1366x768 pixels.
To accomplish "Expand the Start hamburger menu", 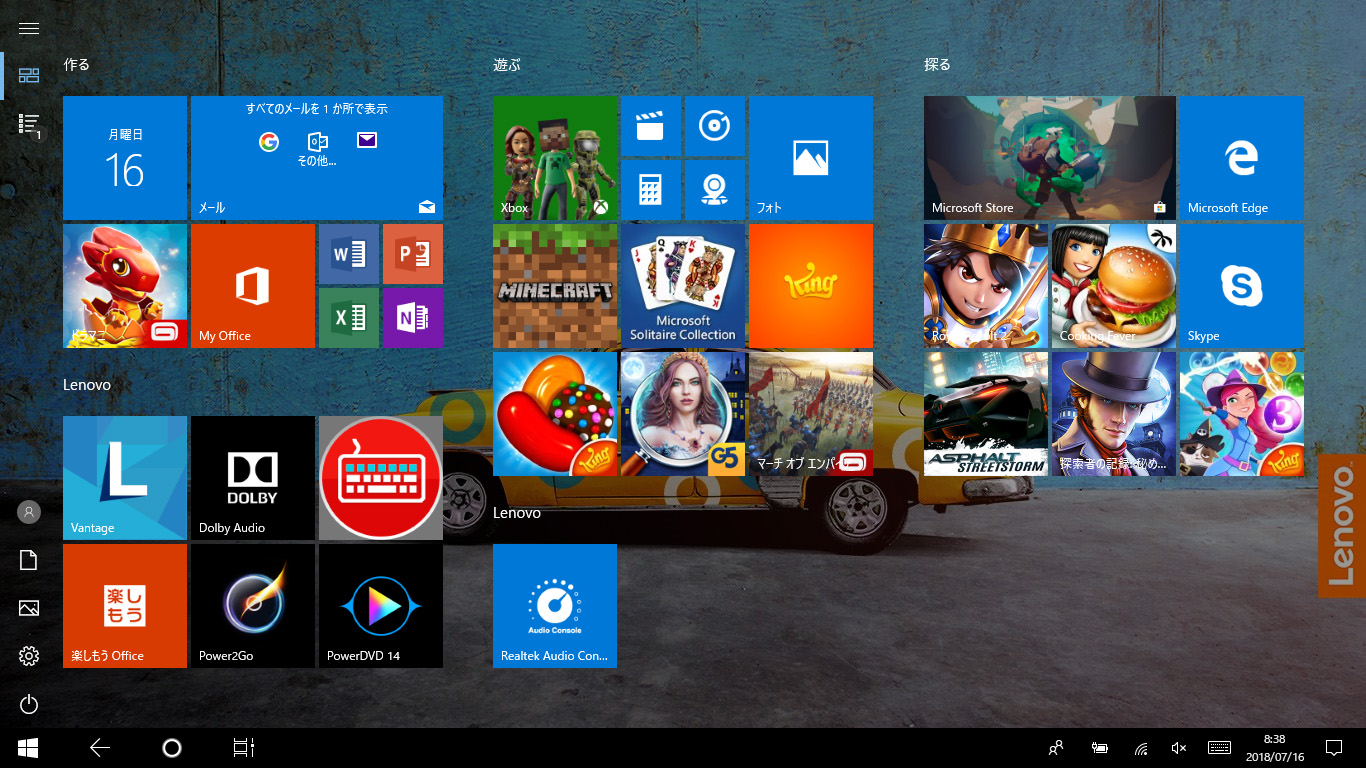I will [x=29, y=28].
